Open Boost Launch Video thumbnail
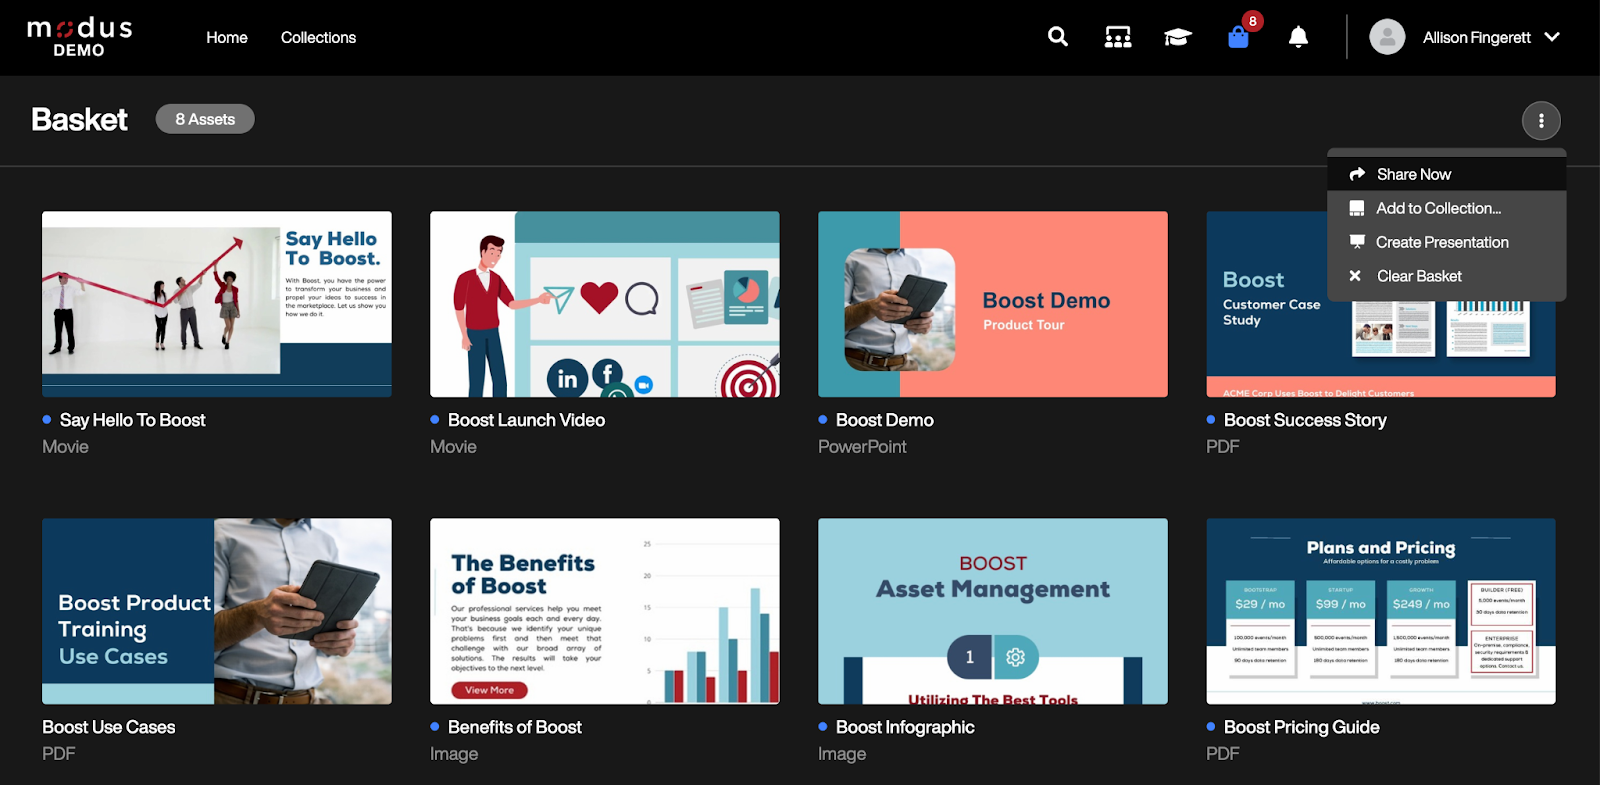The image size is (1600, 785). click(605, 304)
